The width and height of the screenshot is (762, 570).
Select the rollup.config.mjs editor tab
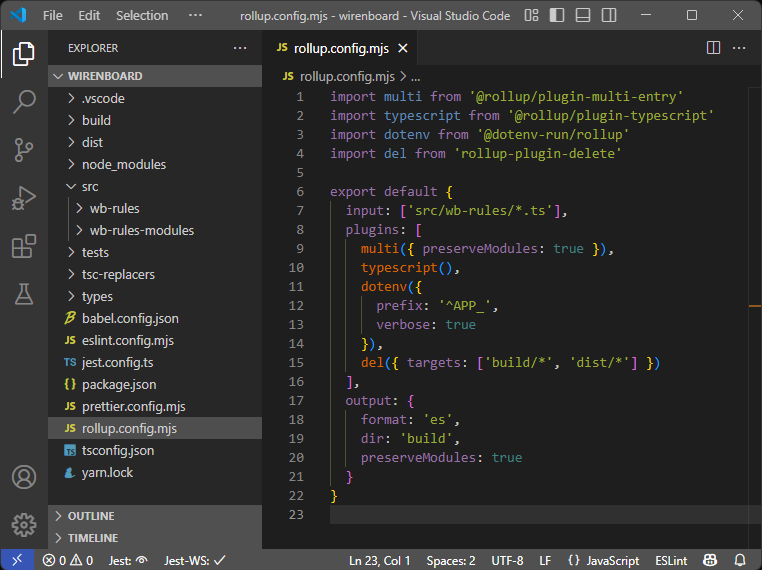coord(333,48)
